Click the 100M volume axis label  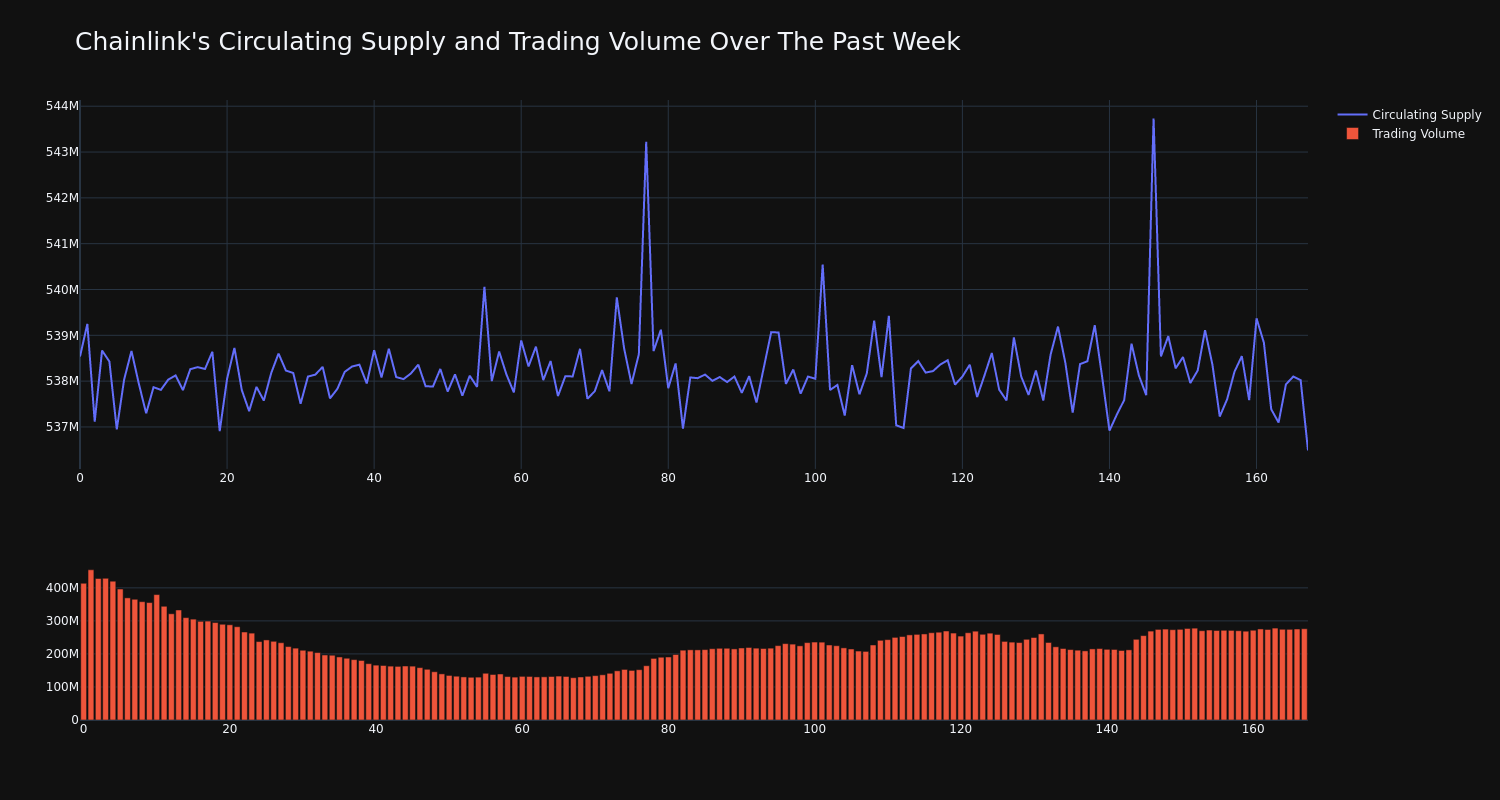62,687
